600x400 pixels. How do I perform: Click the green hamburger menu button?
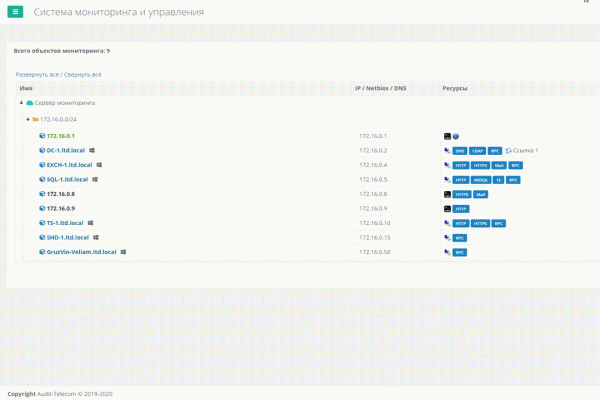[16, 13]
